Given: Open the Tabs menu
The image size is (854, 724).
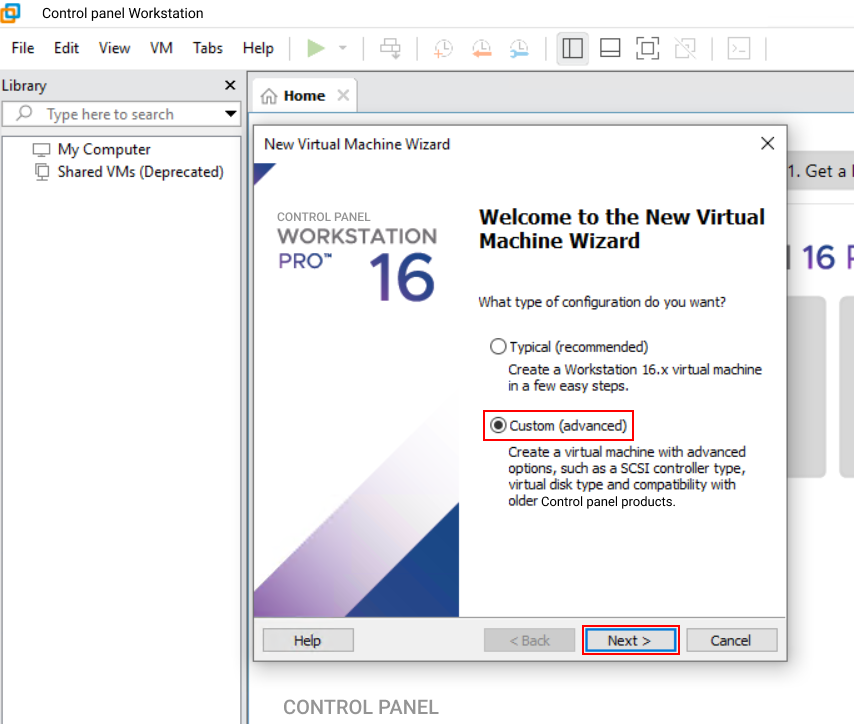Looking at the screenshot, I should tap(208, 48).
